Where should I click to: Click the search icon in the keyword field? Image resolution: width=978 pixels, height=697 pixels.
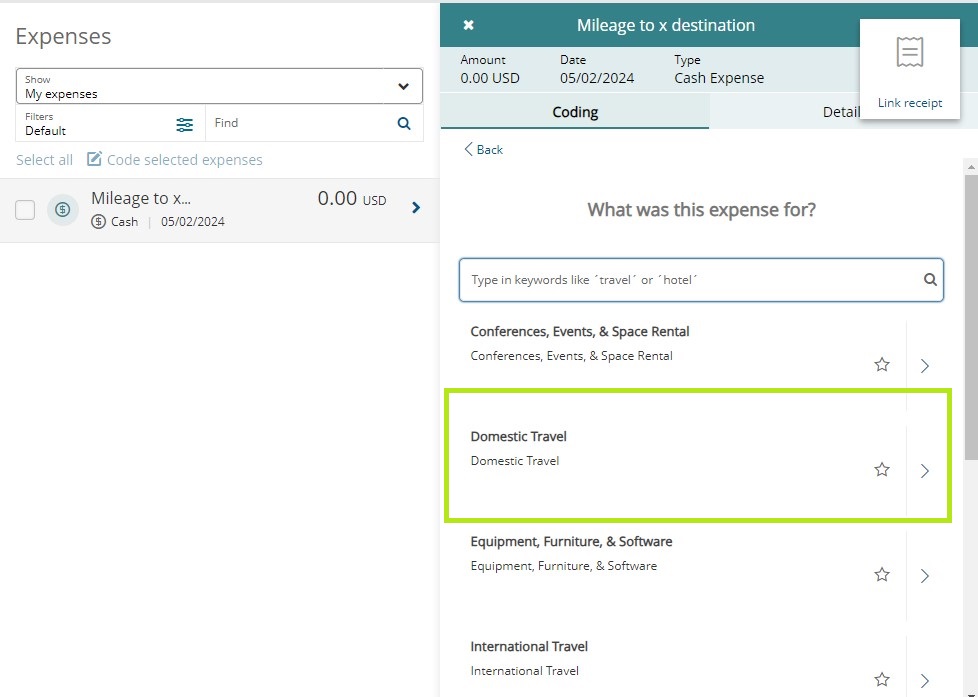point(930,280)
